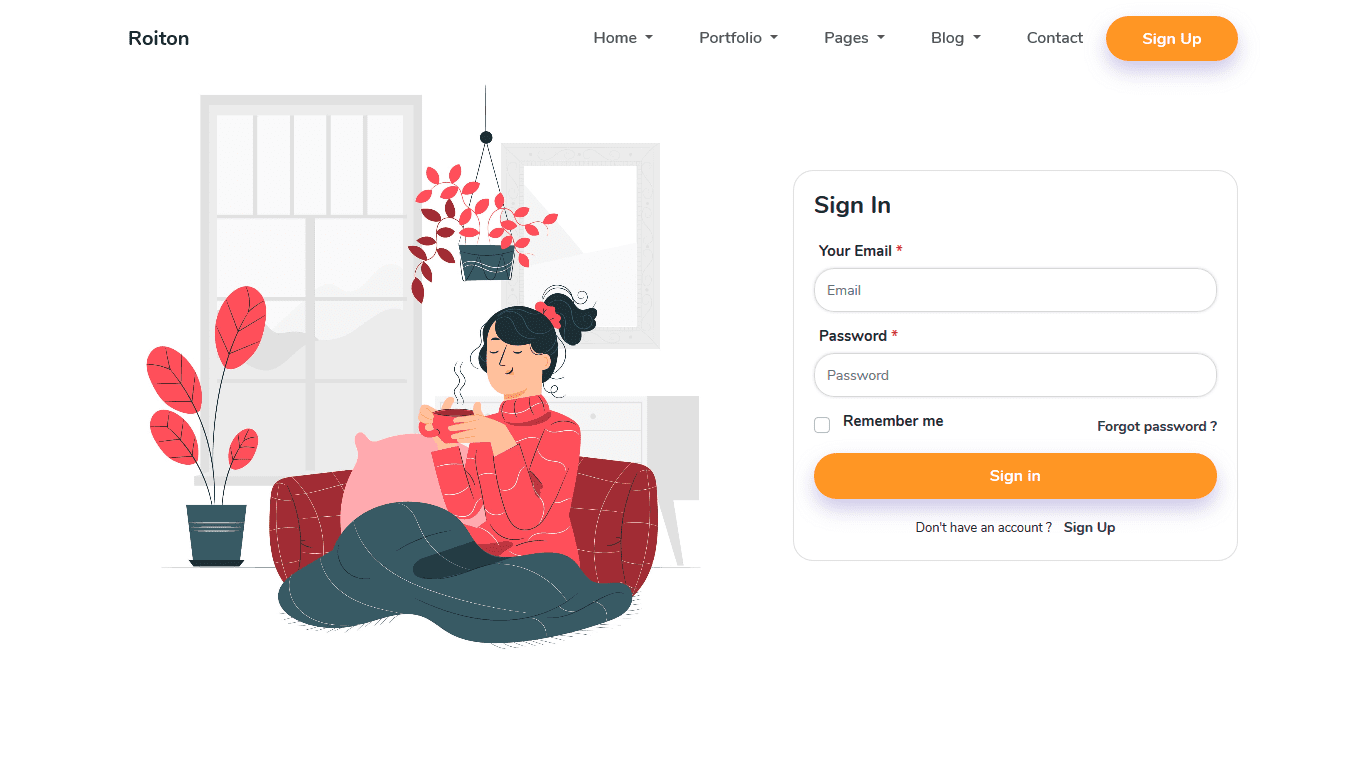Click the Sign In heading text
The width and height of the screenshot is (1366, 767).
(x=852, y=205)
